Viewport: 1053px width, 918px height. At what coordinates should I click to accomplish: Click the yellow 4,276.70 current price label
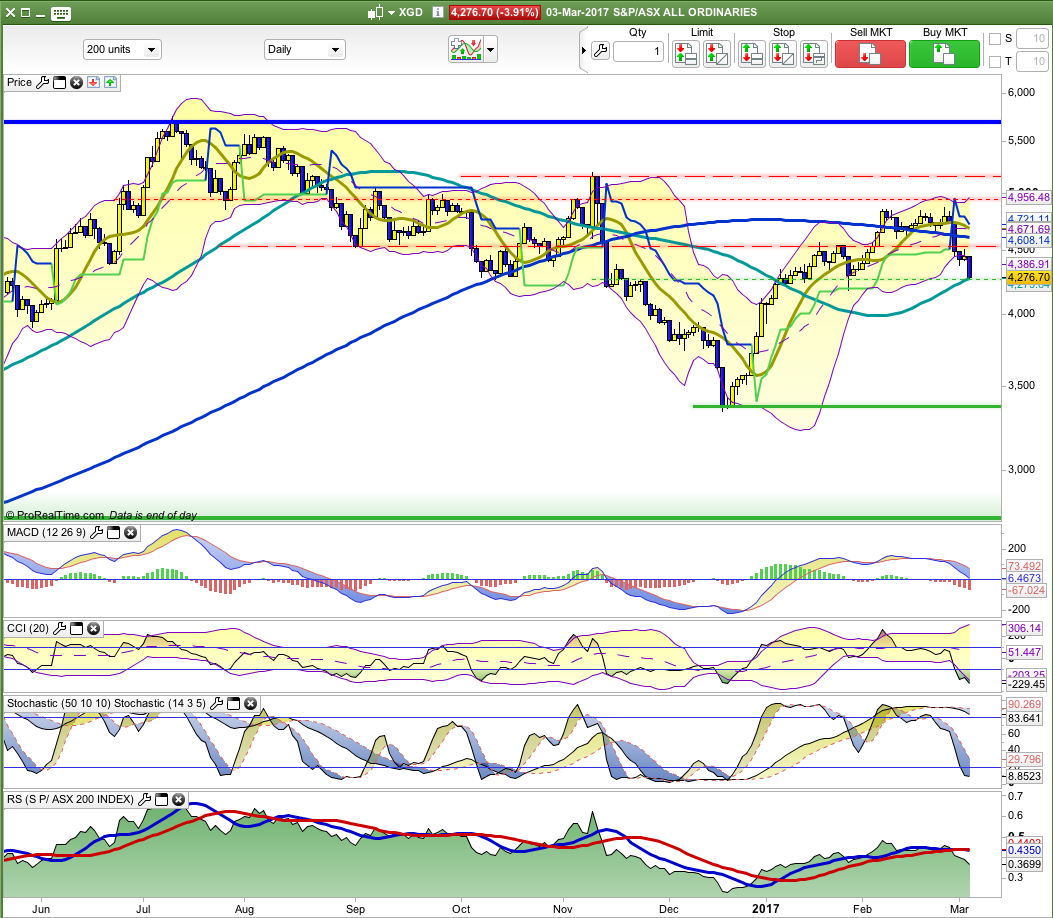[1028, 277]
